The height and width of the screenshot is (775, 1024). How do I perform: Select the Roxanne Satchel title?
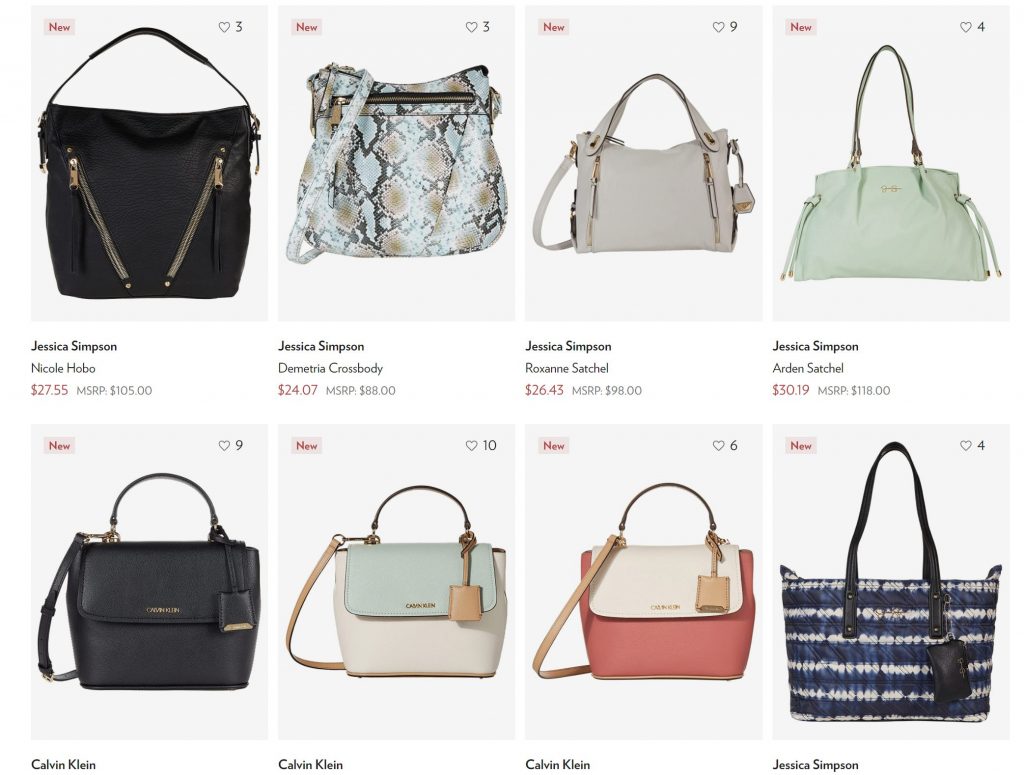pos(567,368)
